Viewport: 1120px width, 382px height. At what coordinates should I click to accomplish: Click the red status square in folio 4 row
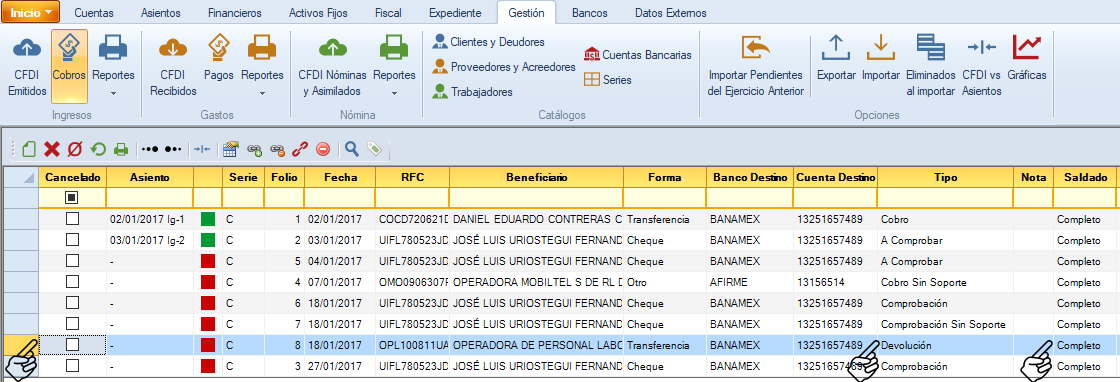pos(208,282)
